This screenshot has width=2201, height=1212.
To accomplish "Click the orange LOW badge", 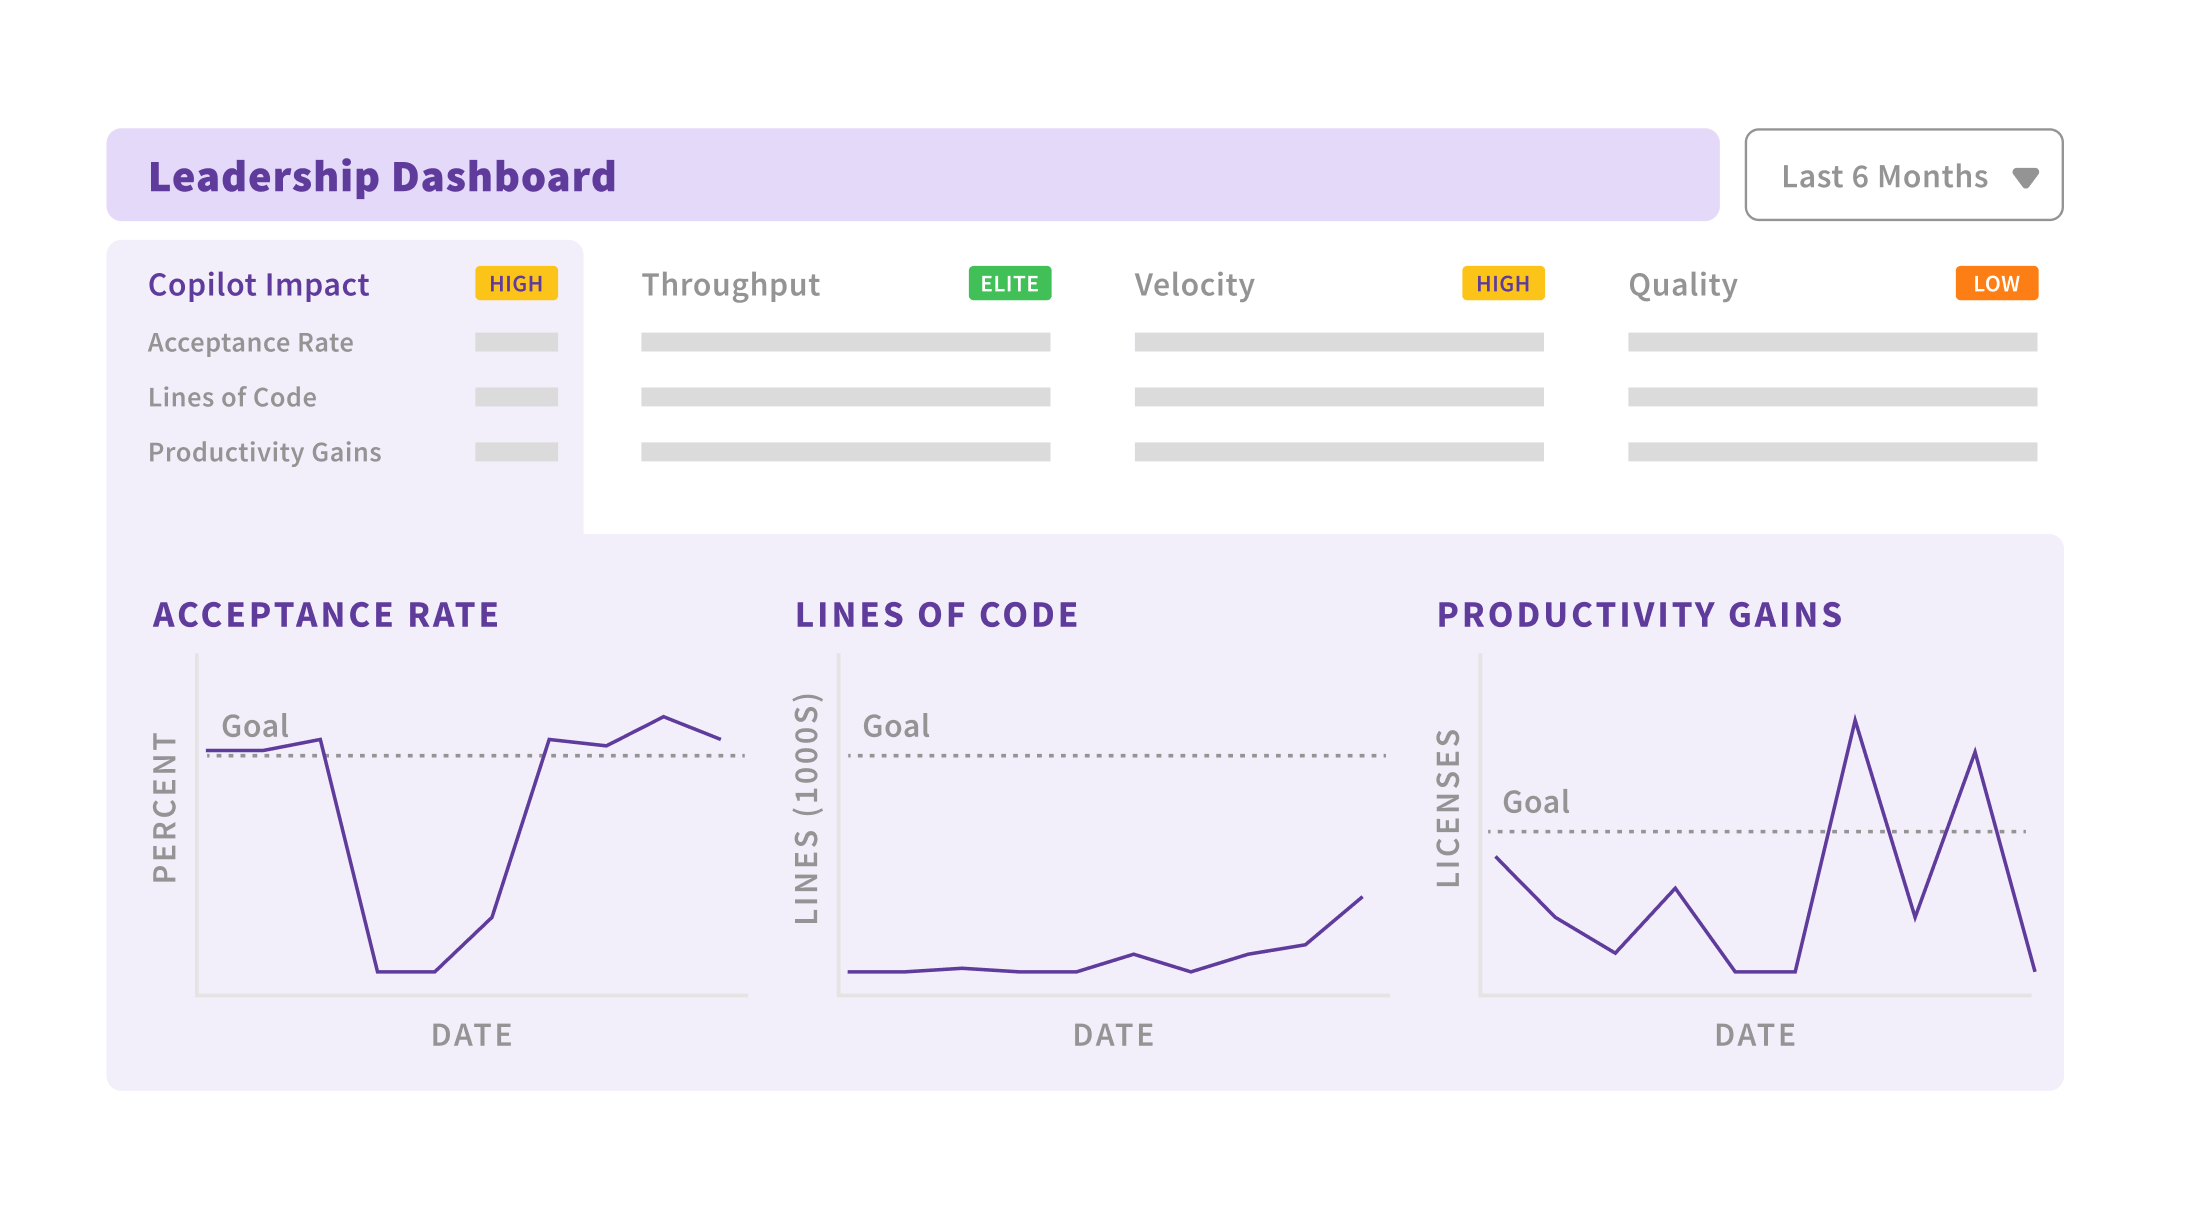I will pos(1996,284).
